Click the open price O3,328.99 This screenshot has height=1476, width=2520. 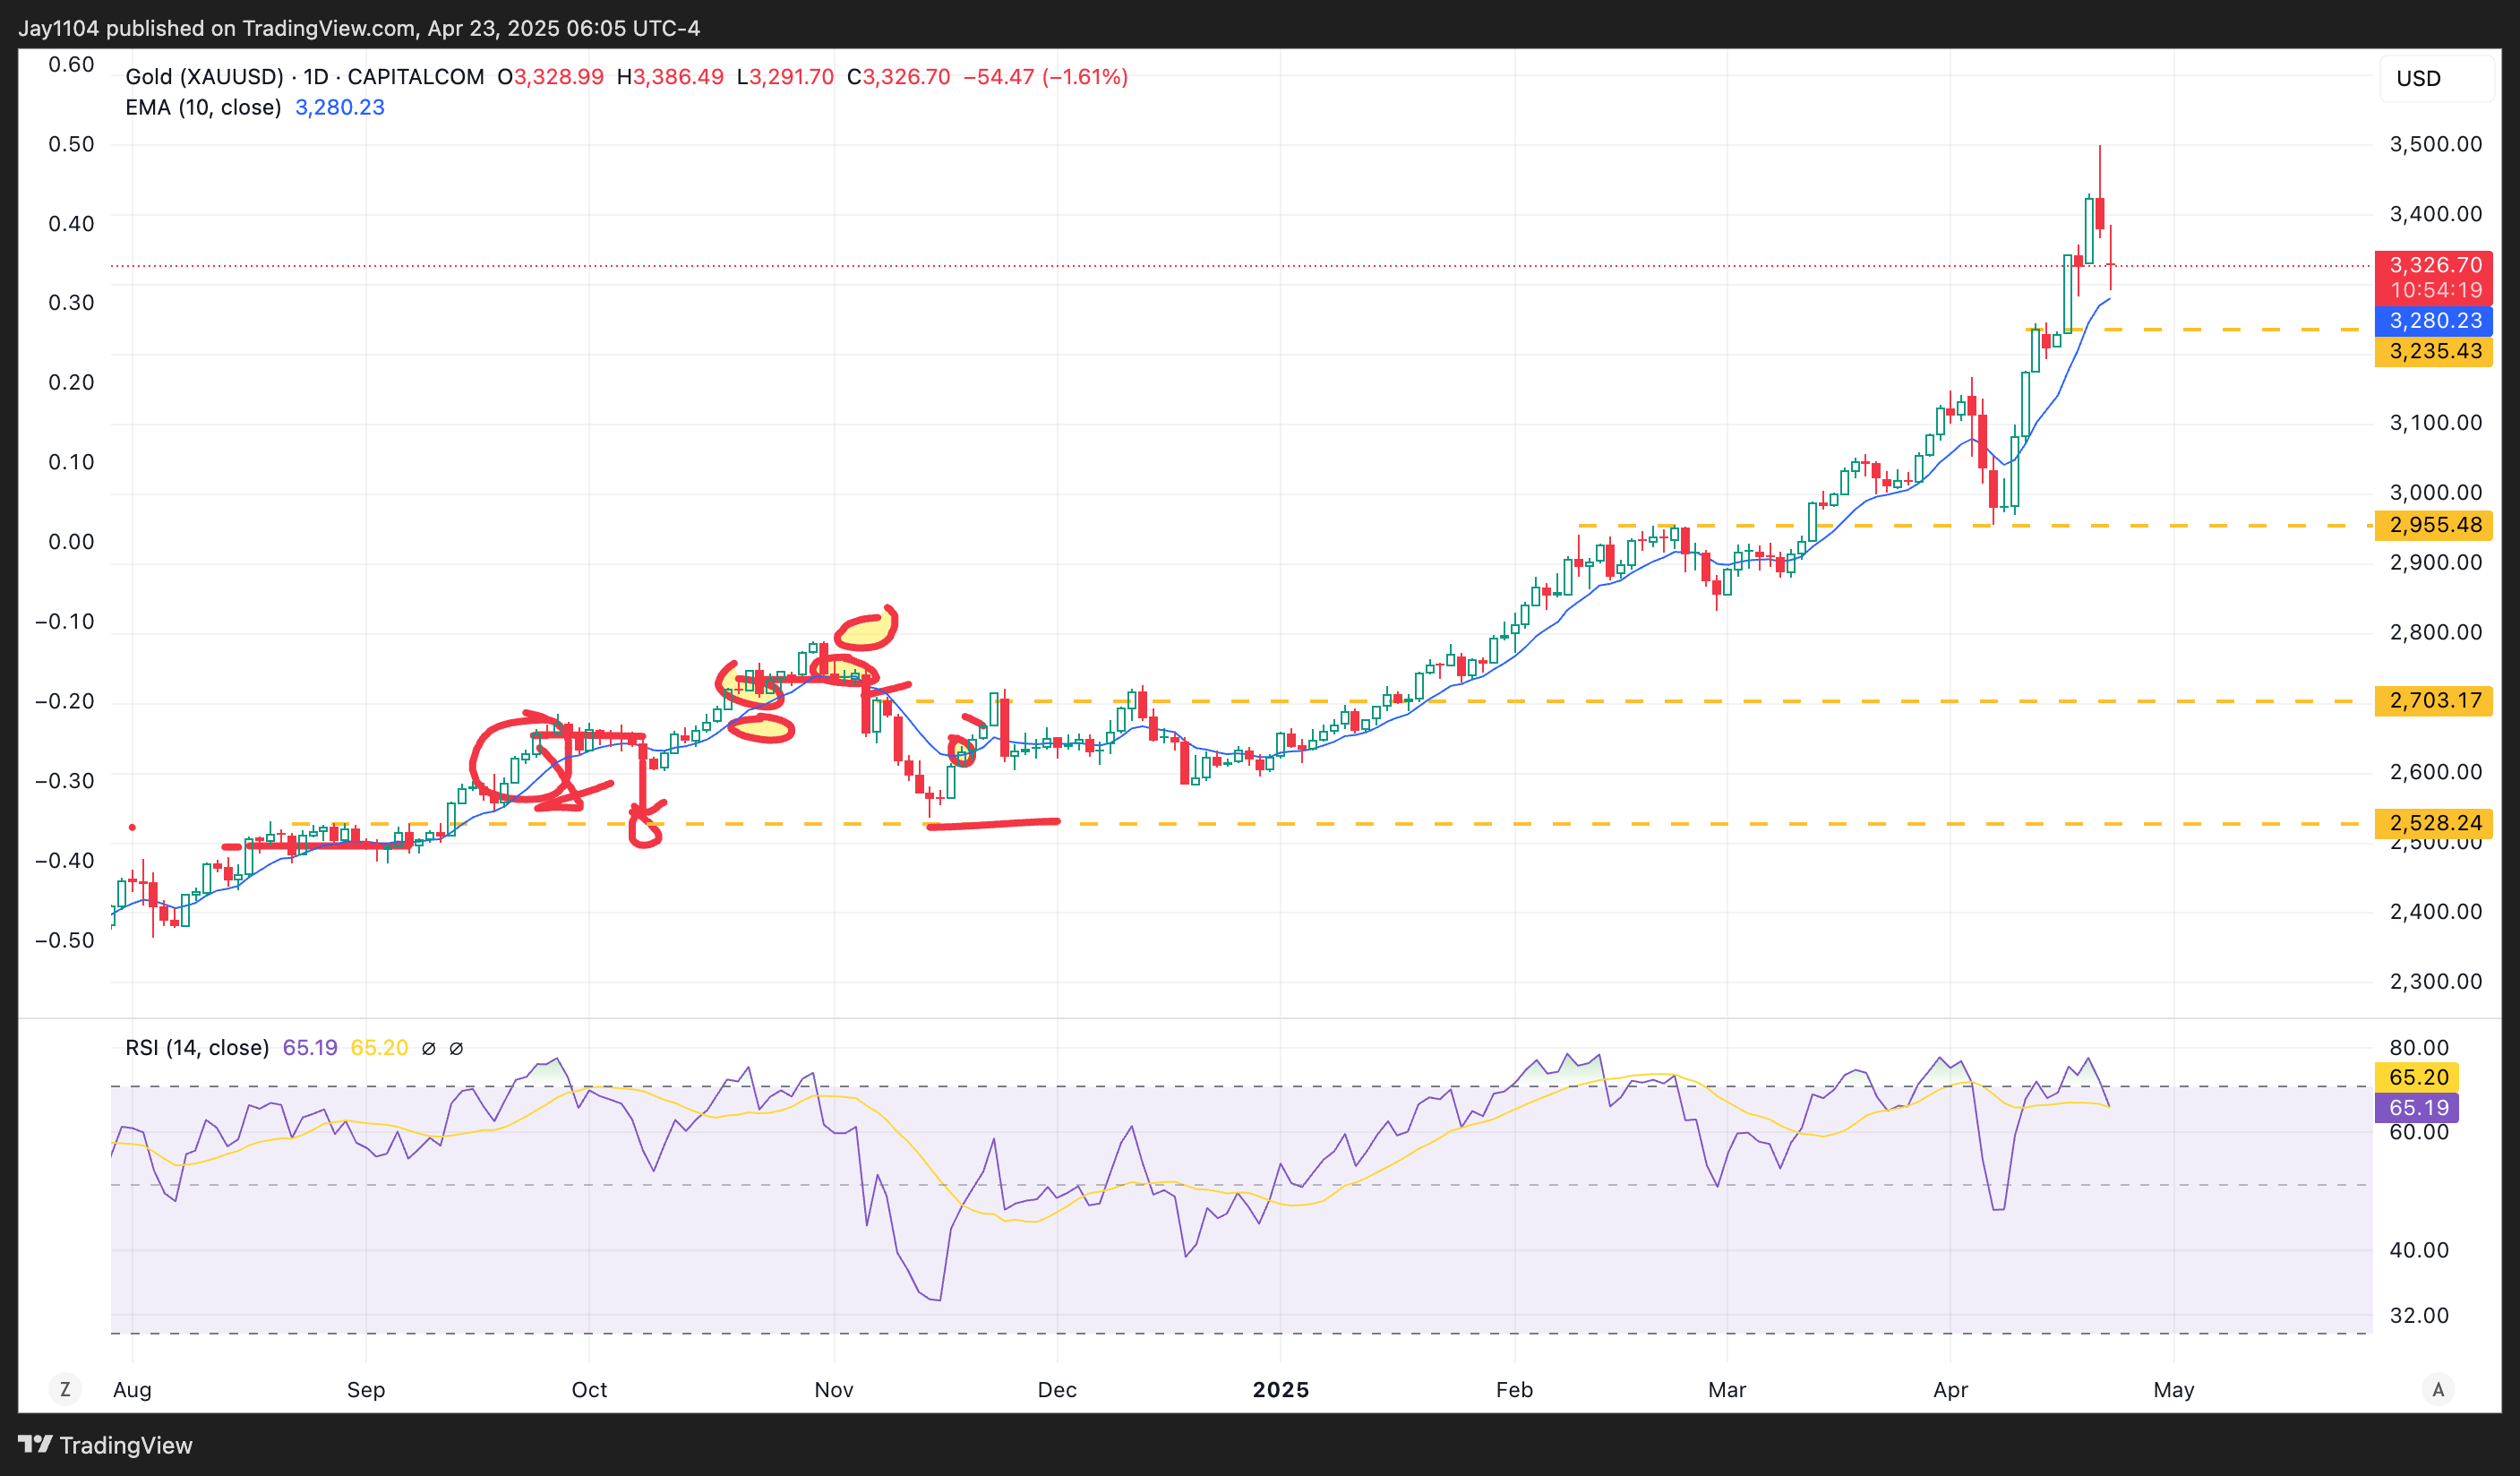551,77
